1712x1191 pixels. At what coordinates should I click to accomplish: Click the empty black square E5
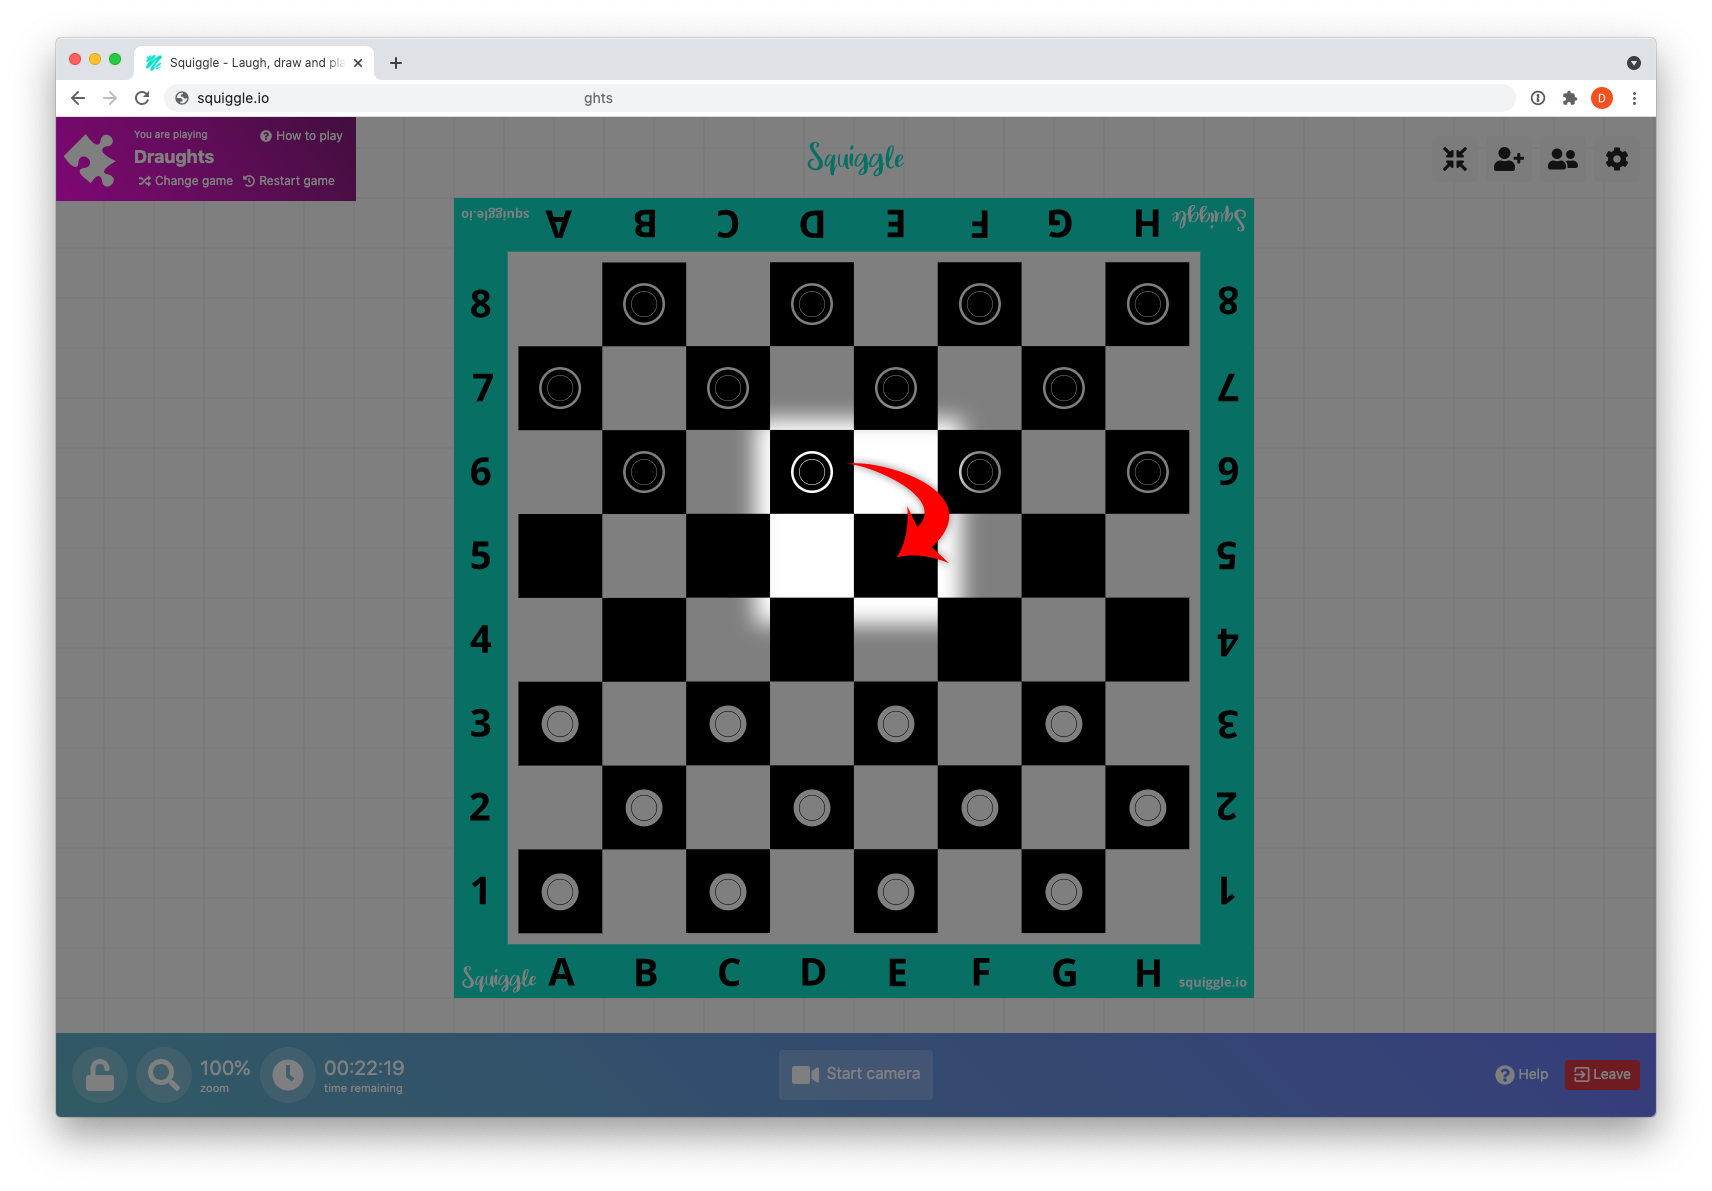896,556
